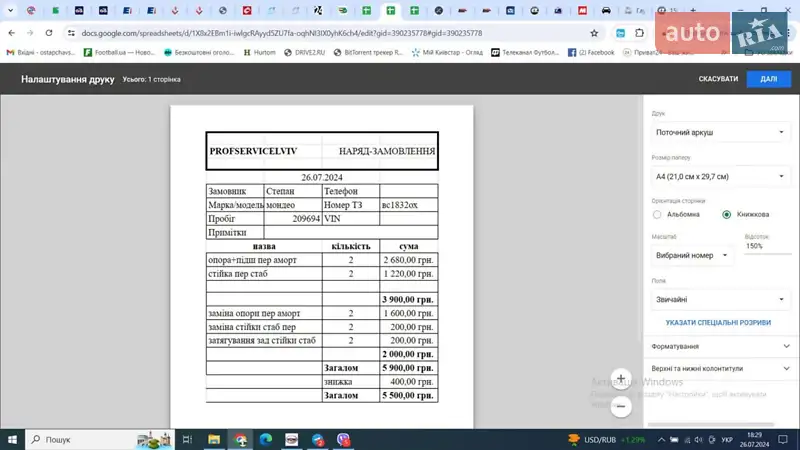Click the zoom out minus button
This screenshot has width=800, height=450.
621,406
